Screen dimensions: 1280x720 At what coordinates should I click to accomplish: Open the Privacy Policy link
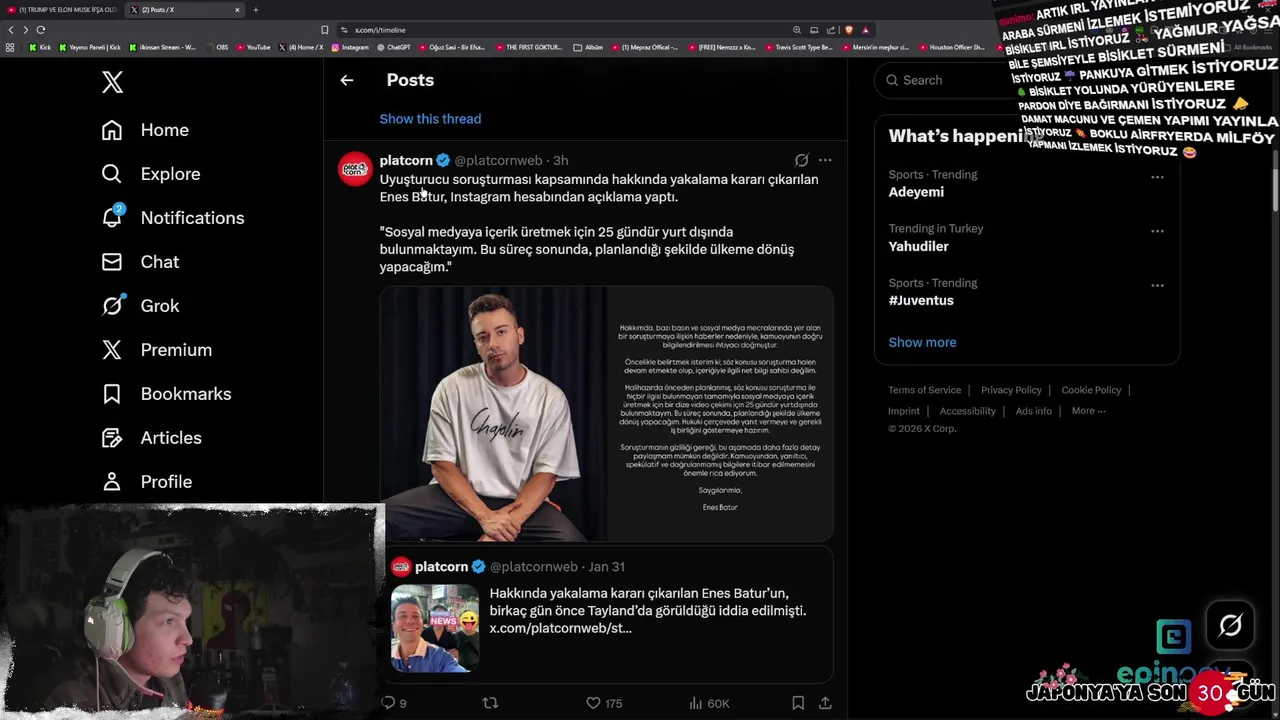(1011, 390)
